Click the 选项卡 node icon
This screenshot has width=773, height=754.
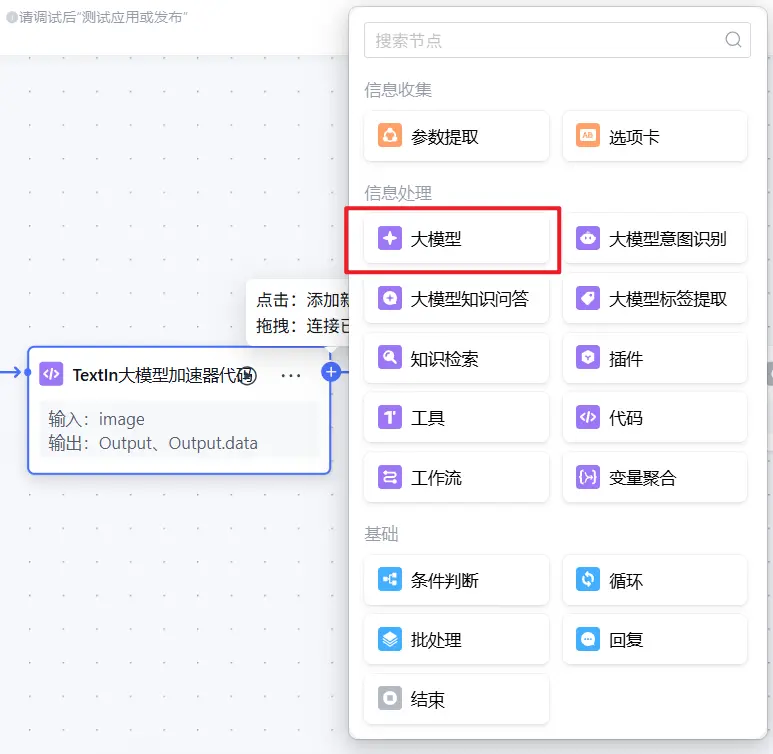point(588,136)
